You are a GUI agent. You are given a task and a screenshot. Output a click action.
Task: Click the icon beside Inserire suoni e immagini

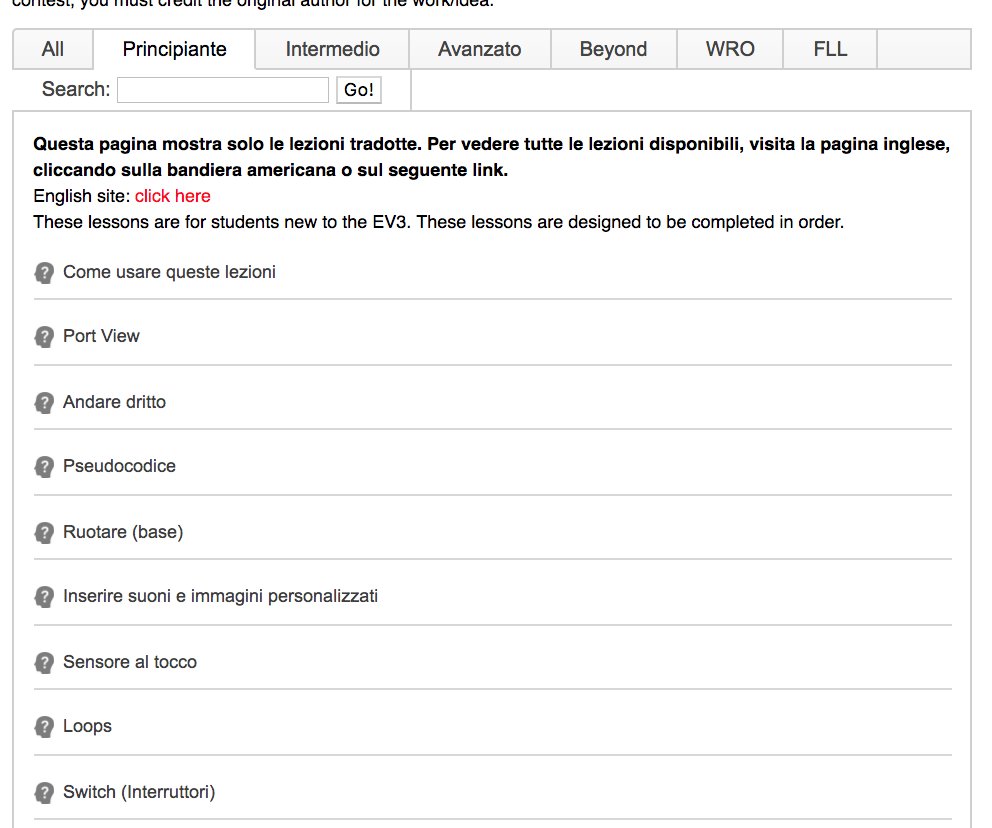(x=44, y=597)
